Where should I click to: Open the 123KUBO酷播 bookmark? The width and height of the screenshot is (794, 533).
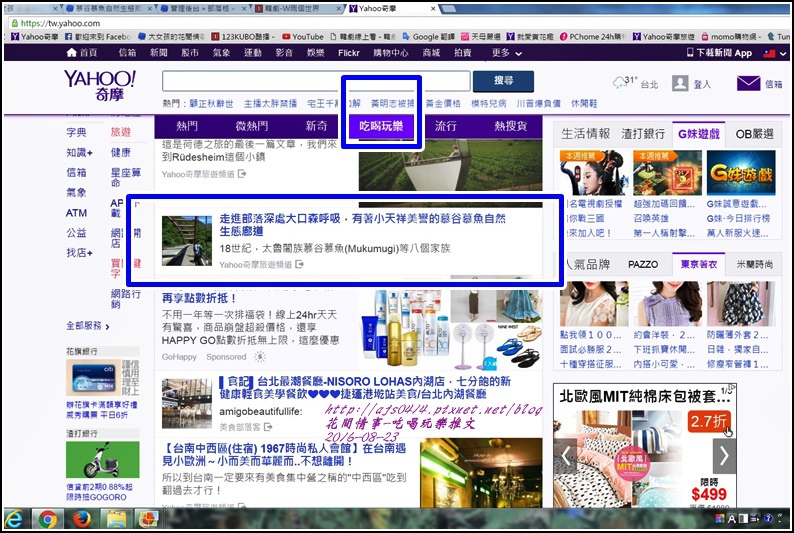coord(243,36)
